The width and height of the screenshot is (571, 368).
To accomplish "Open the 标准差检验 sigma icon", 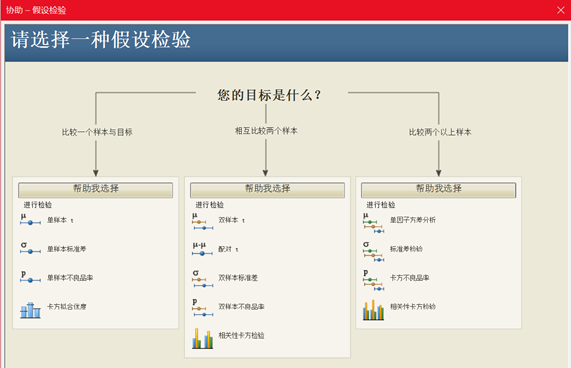I will coord(374,252).
